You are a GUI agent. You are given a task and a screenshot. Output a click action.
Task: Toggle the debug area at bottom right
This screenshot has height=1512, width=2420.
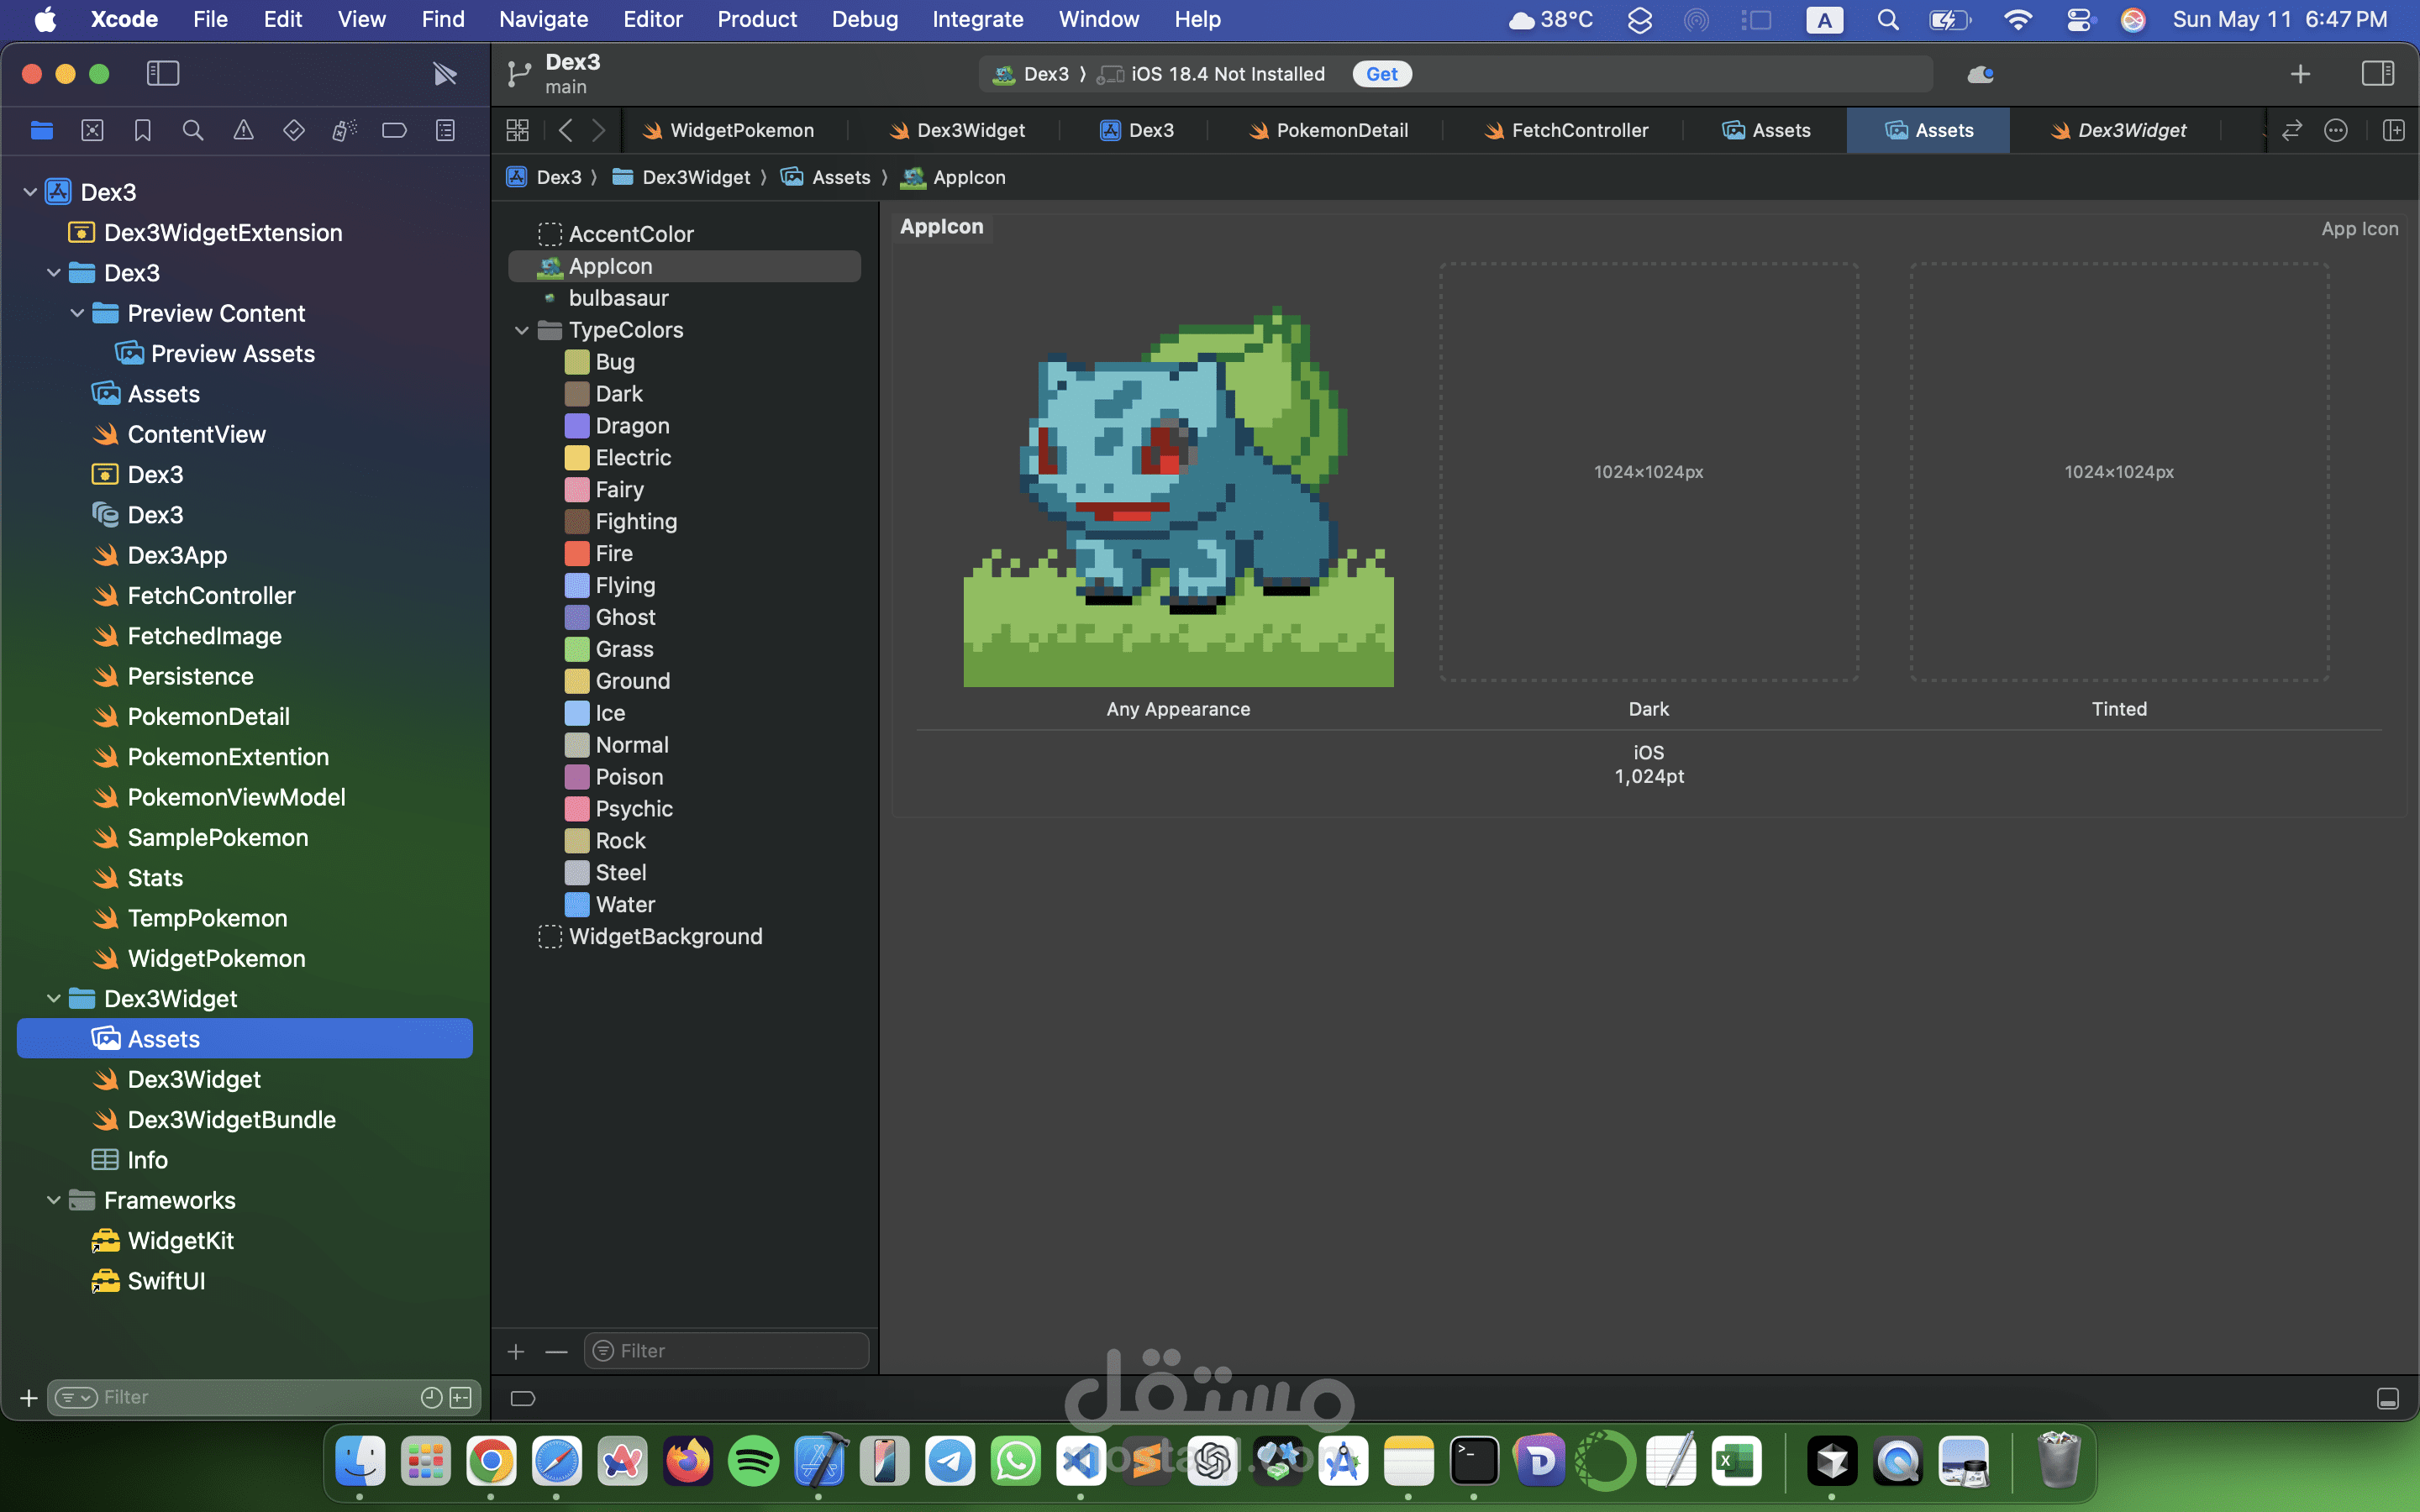[2388, 1398]
